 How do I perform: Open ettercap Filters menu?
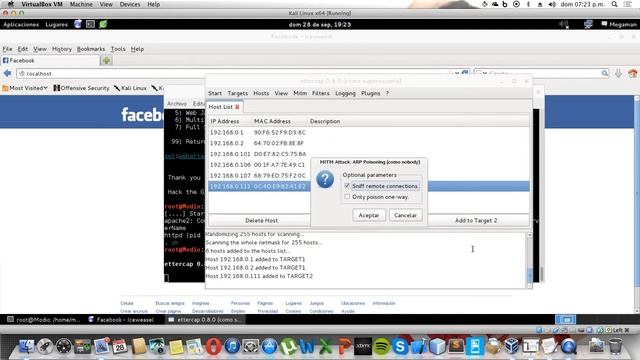pyautogui.click(x=320, y=93)
